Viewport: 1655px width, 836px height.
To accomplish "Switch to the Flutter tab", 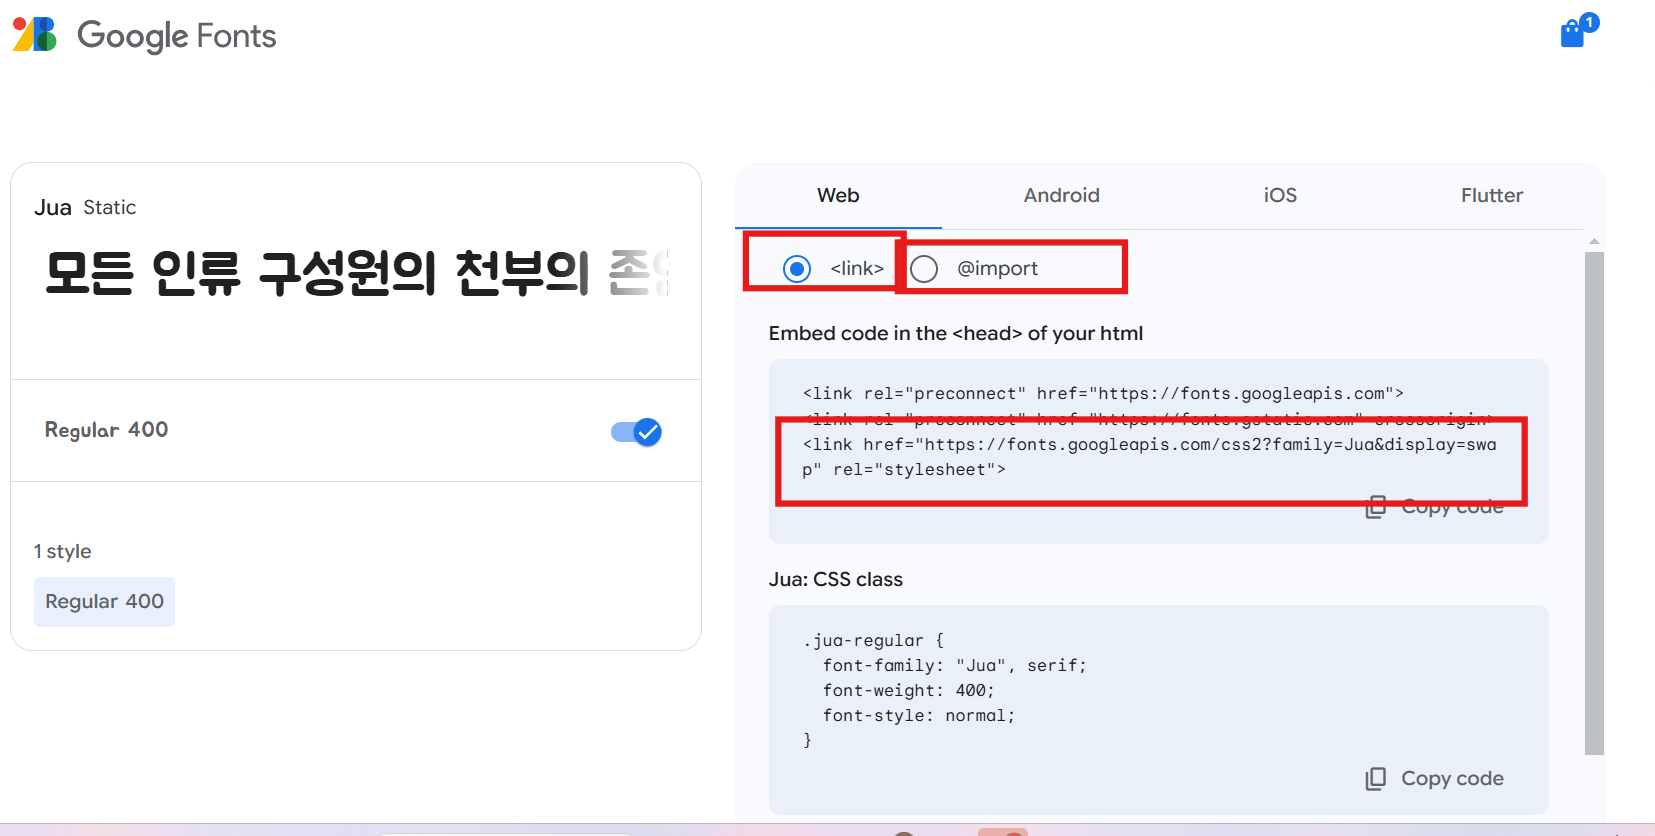I will coord(1492,195).
